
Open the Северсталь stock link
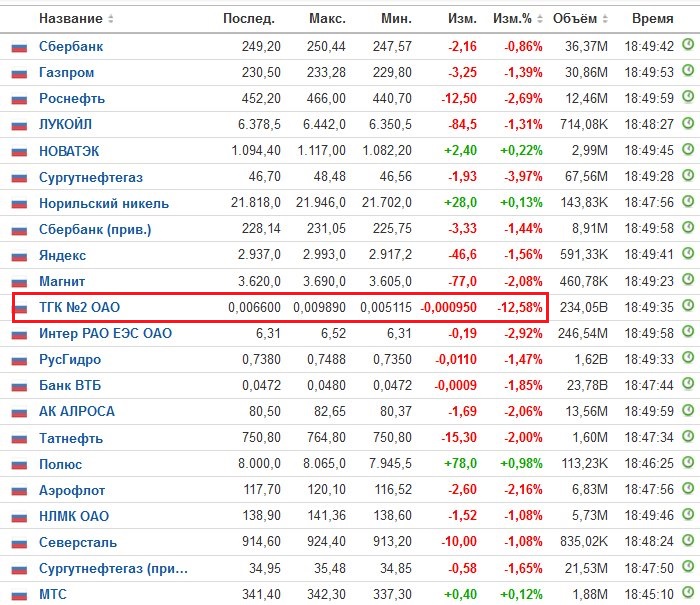click(78, 542)
